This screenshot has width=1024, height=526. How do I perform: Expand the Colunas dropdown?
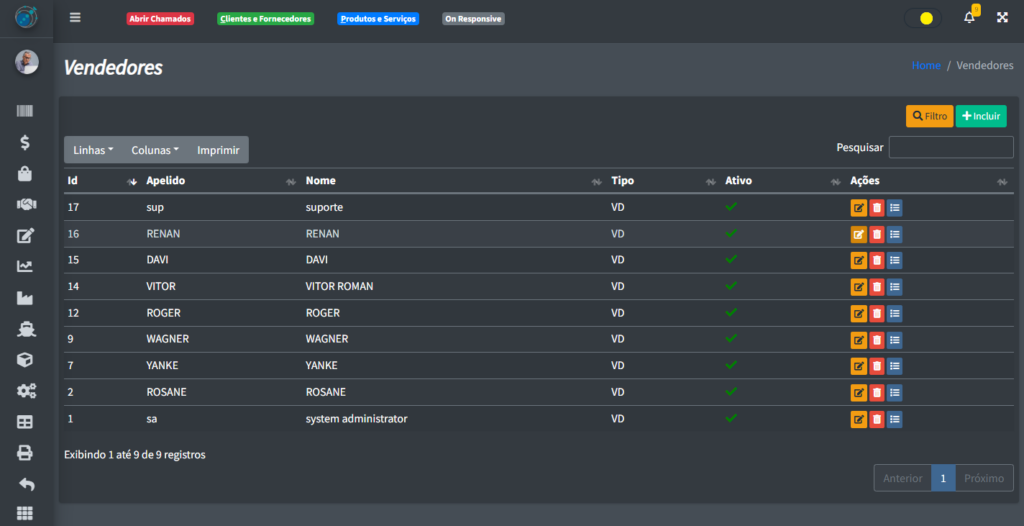[155, 150]
